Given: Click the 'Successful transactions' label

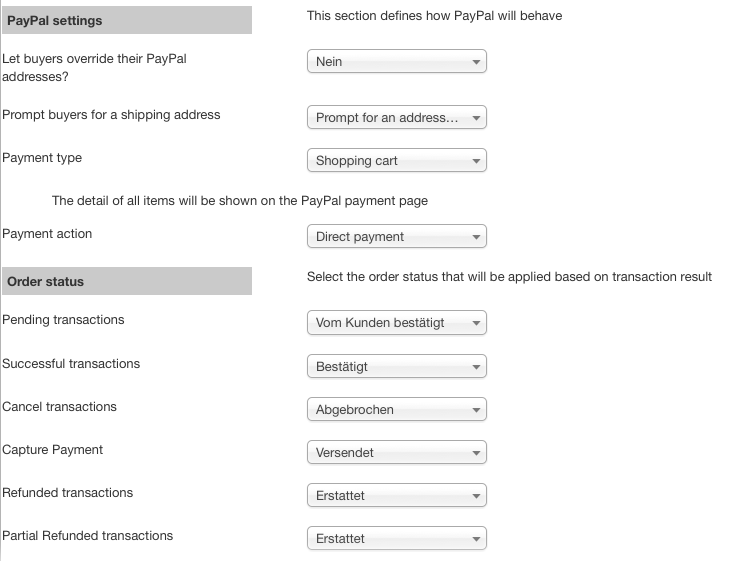Looking at the screenshot, I should (x=71, y=364).
